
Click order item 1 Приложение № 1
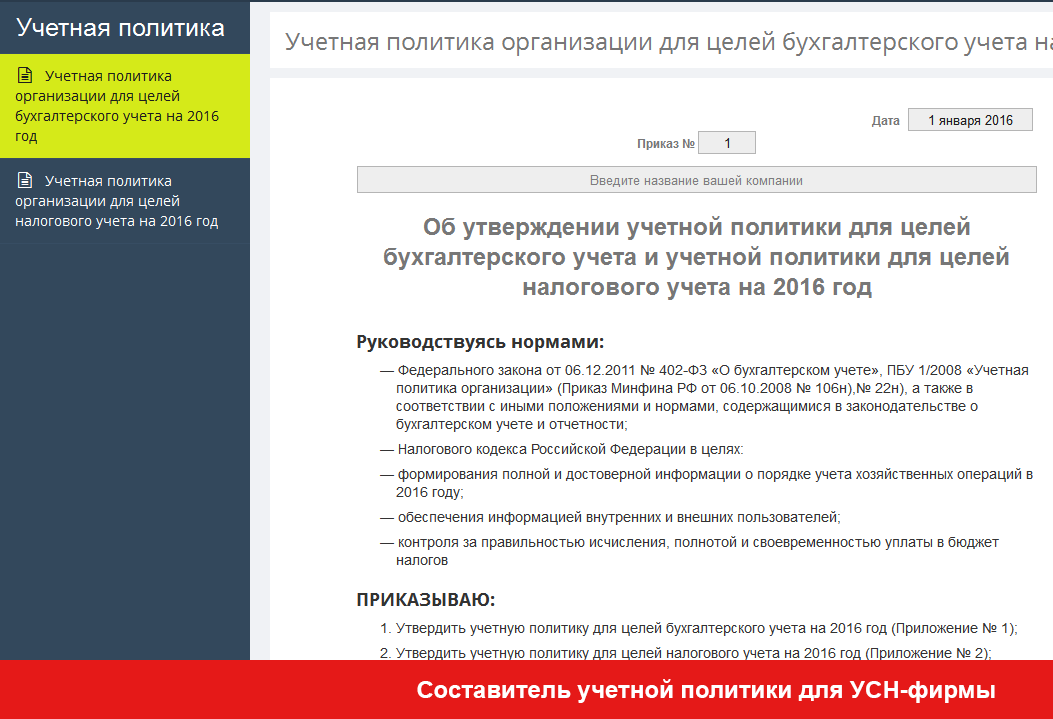tap(699, 628)
